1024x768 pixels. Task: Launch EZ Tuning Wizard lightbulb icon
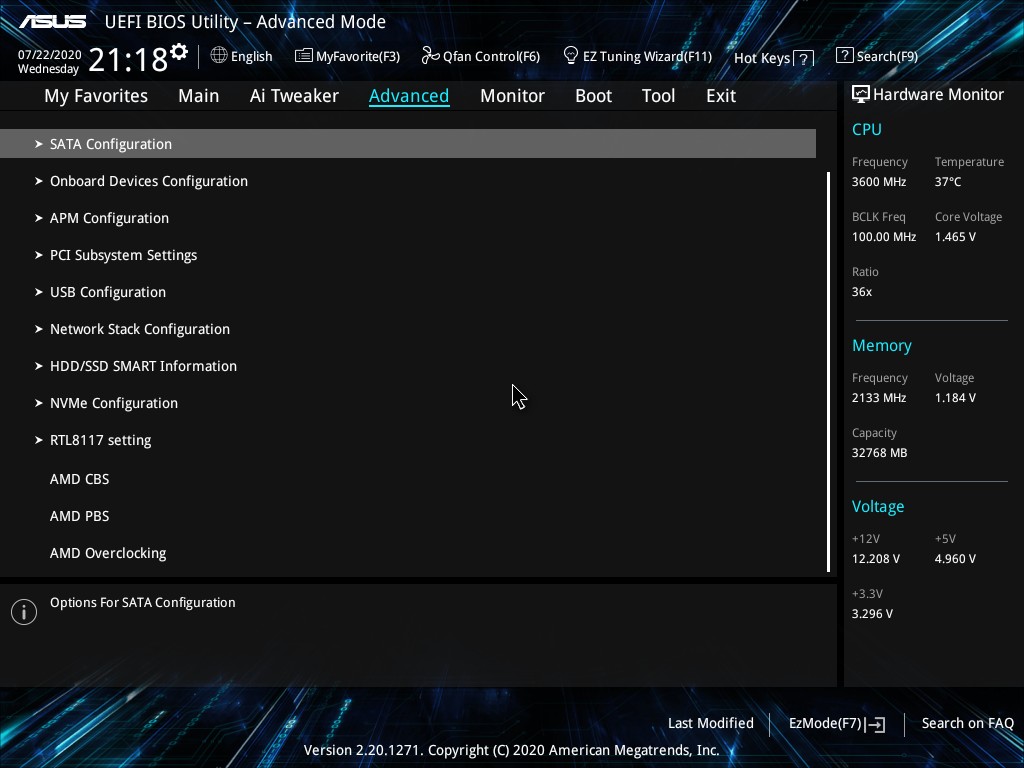pyautogui.click(x=571, y=55)
